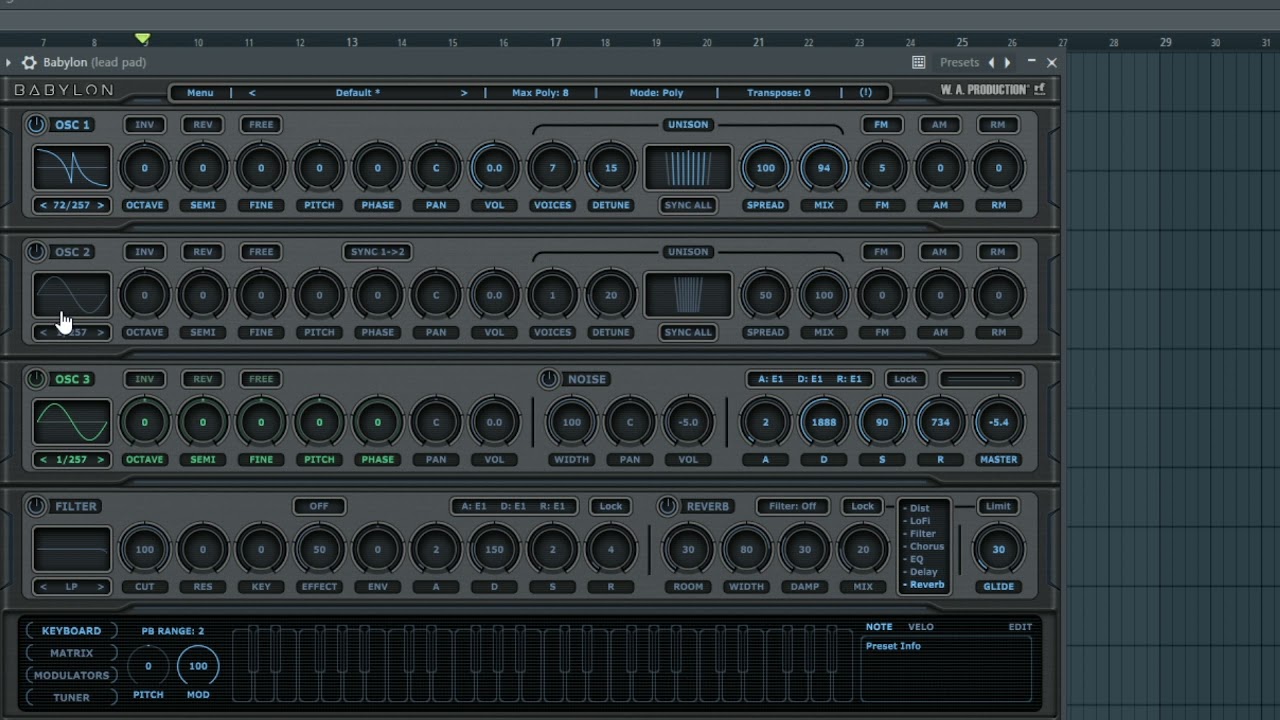Toggle the Limit button
This screenshot has width=1280, height=720.
click(x=998, y=506)
